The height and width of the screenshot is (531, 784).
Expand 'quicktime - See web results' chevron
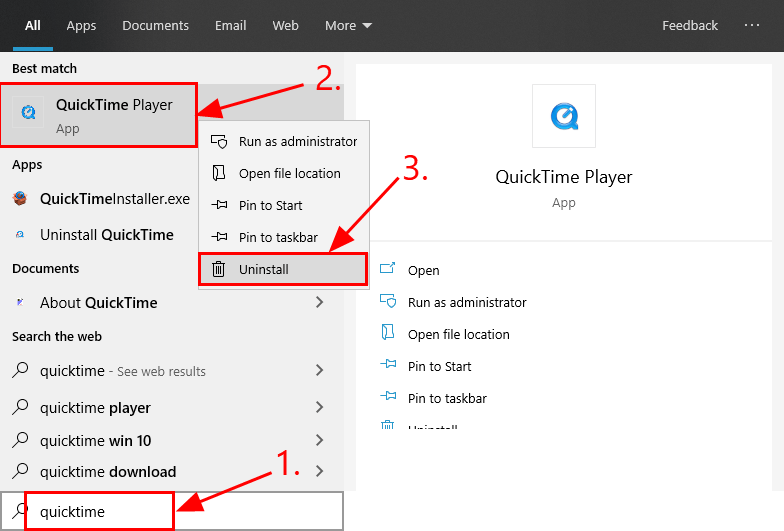(320, 370)
